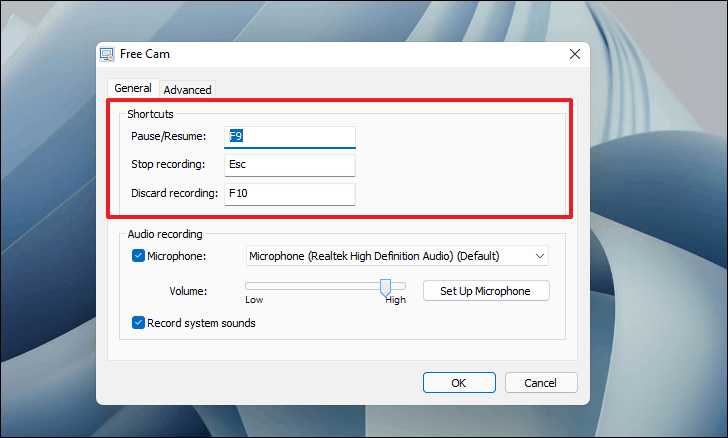Click the Stop recording shortcut field
728x438 pixels.
click(x=290, y=165)
